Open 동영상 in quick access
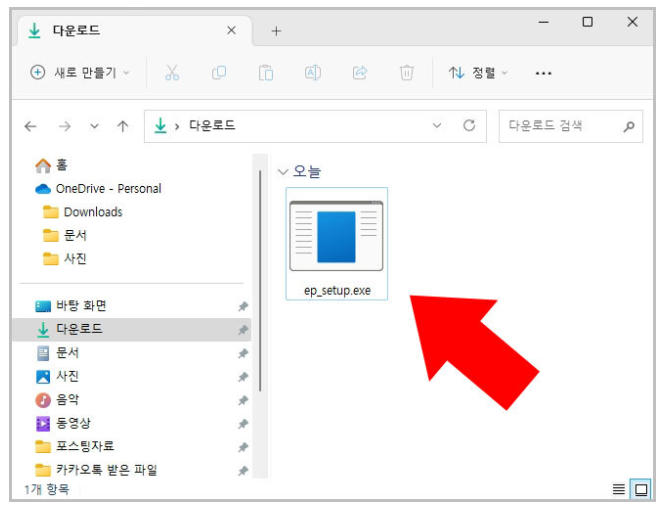 (x=63, y=423)
